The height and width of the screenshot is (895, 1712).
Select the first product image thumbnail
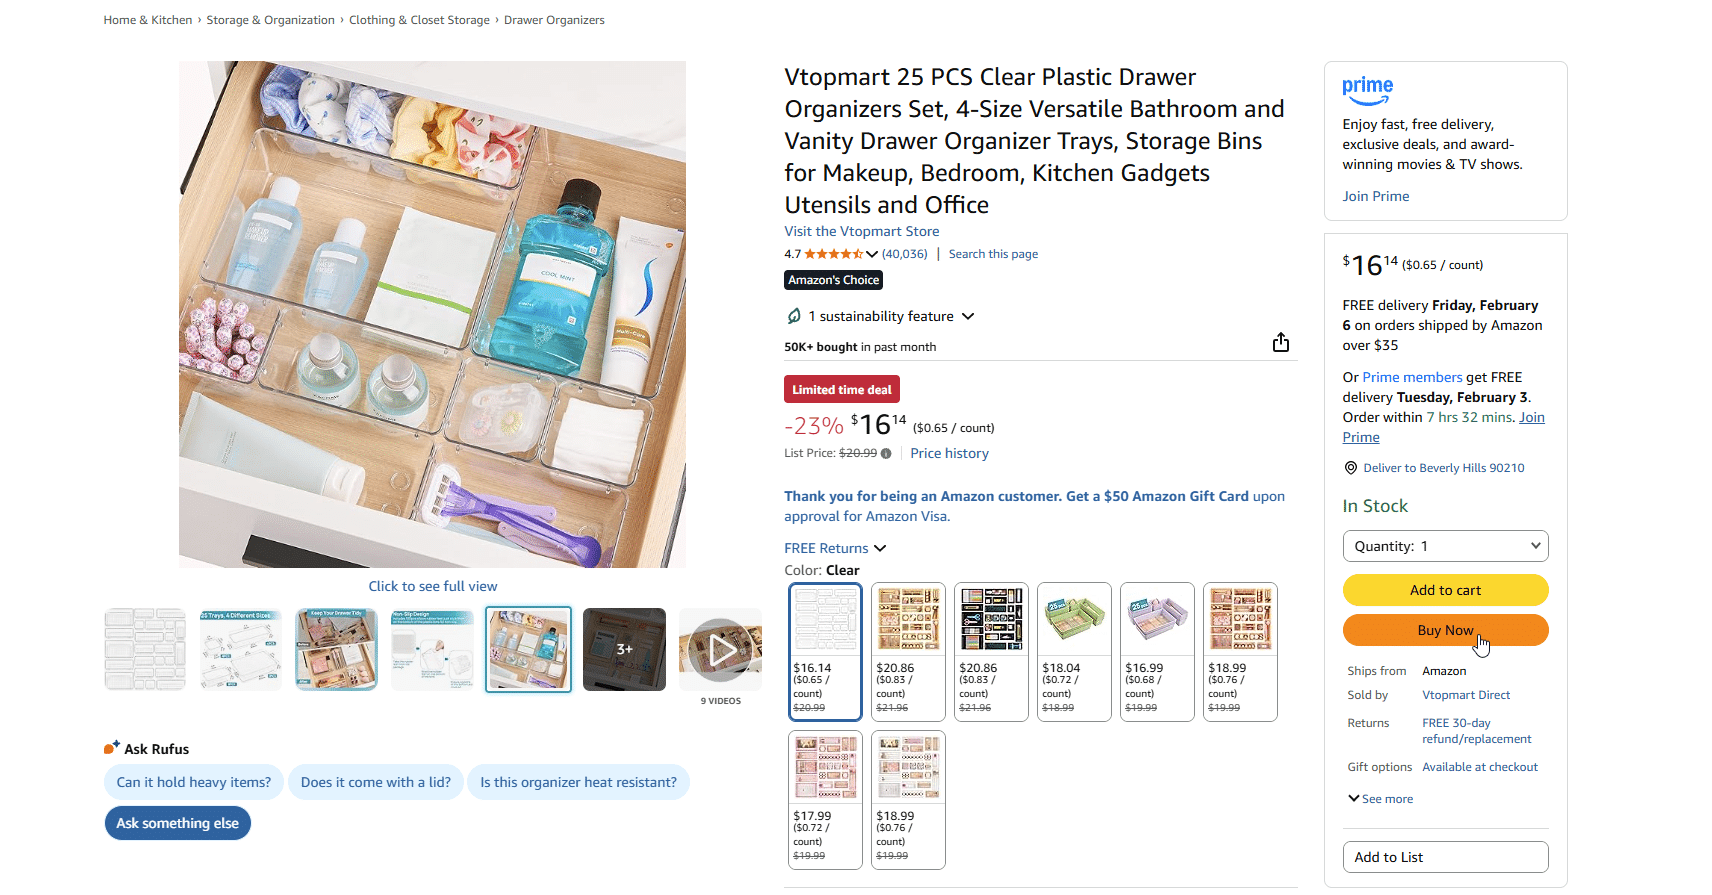point(145,650)
